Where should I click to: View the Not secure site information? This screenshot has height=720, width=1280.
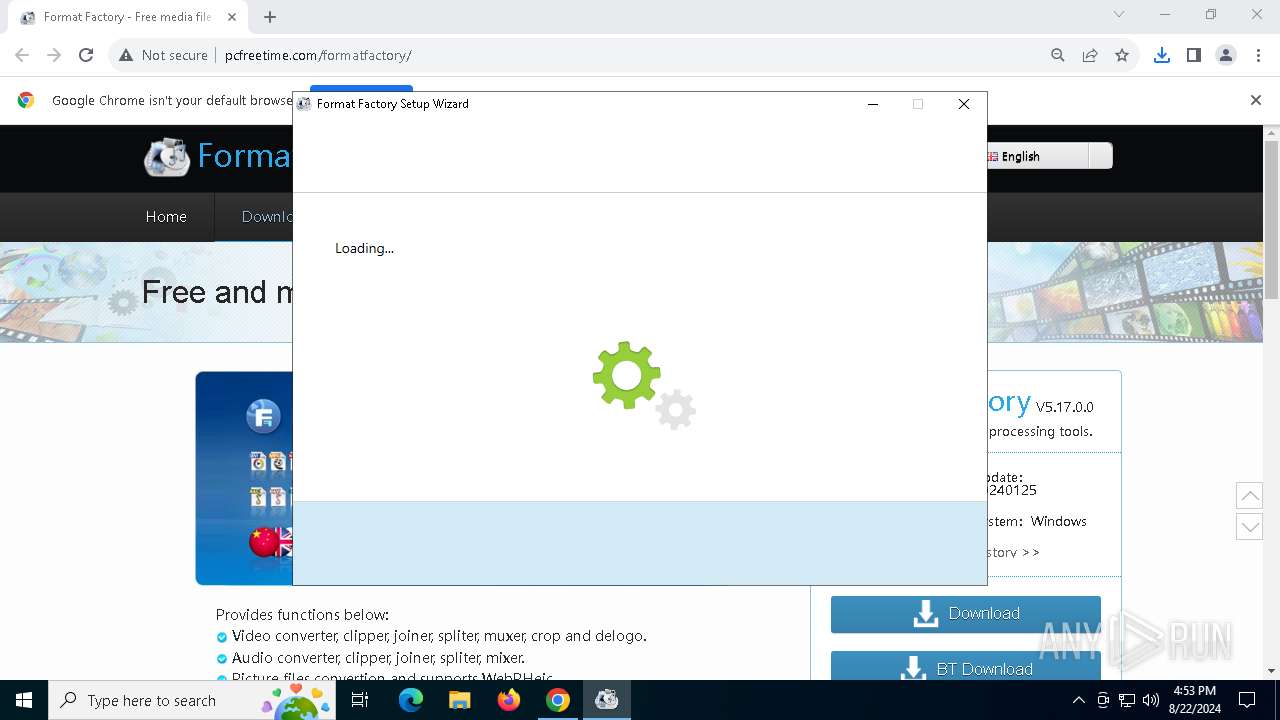[163, 55]
